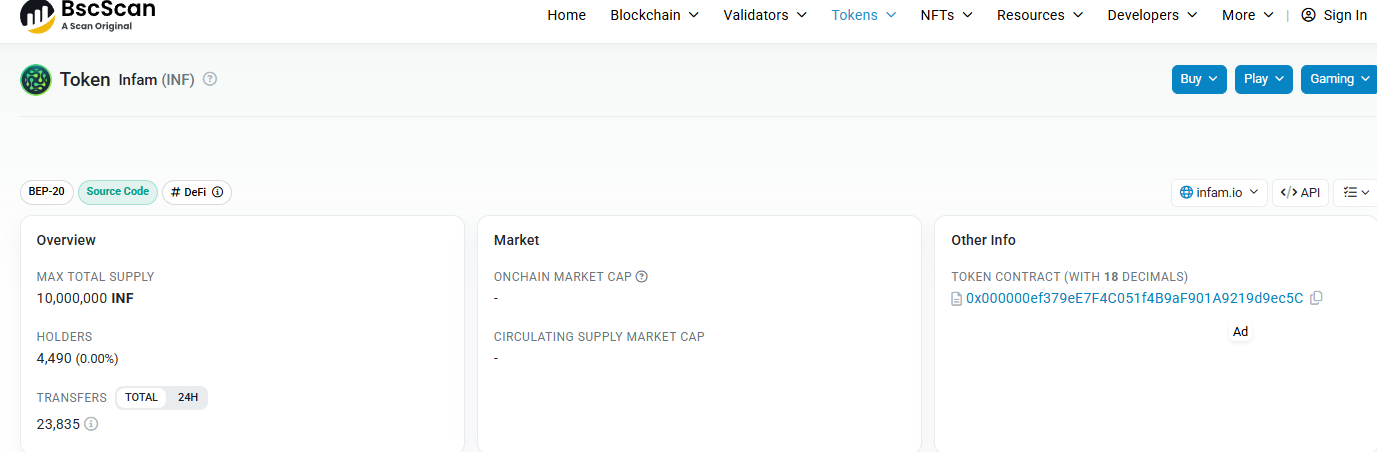Open the token contract address link
Viewport: 1377px width, 452px height.
point(1134,298)
